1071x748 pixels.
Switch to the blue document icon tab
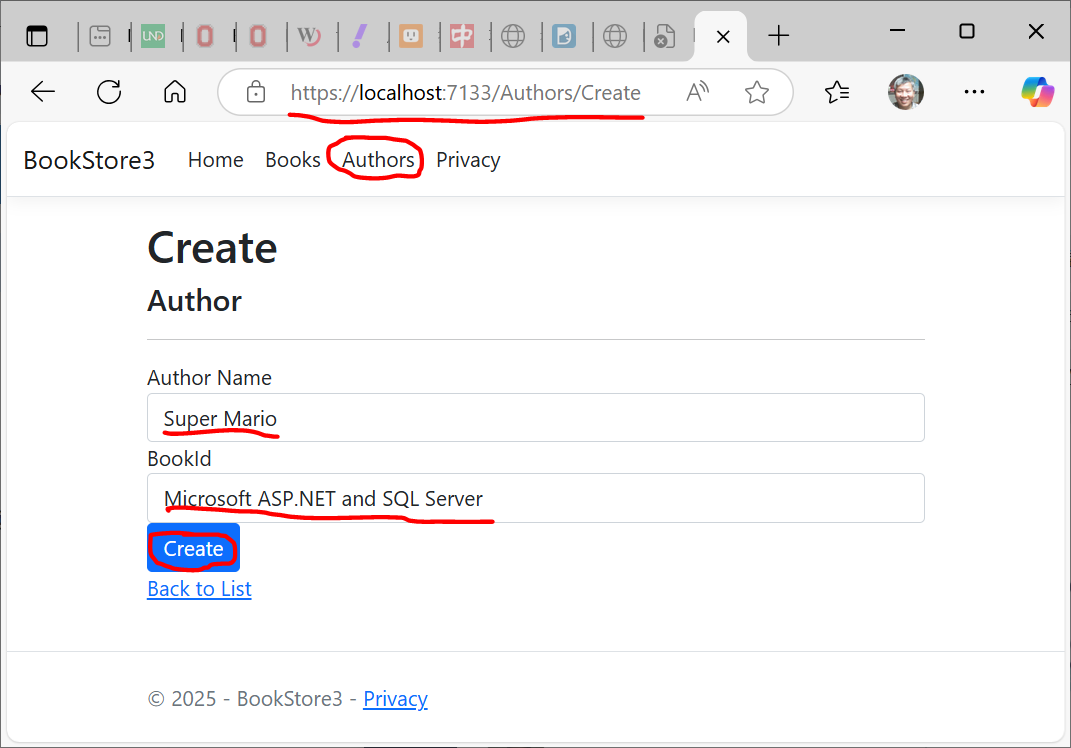tap(564, 36)
